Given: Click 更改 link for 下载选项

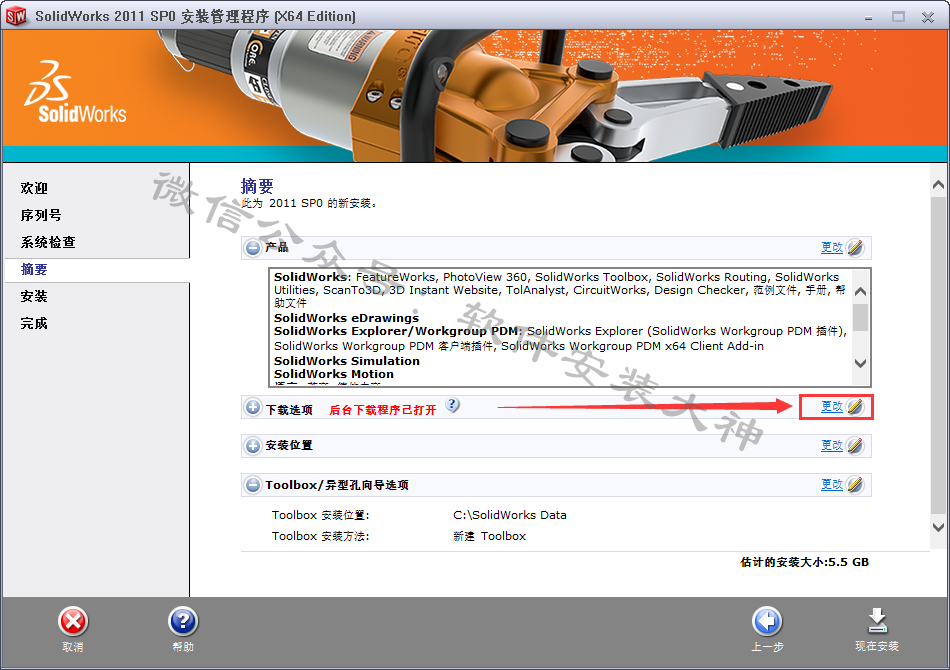Looking at the screenshot, I should click(x=832, y=406).
